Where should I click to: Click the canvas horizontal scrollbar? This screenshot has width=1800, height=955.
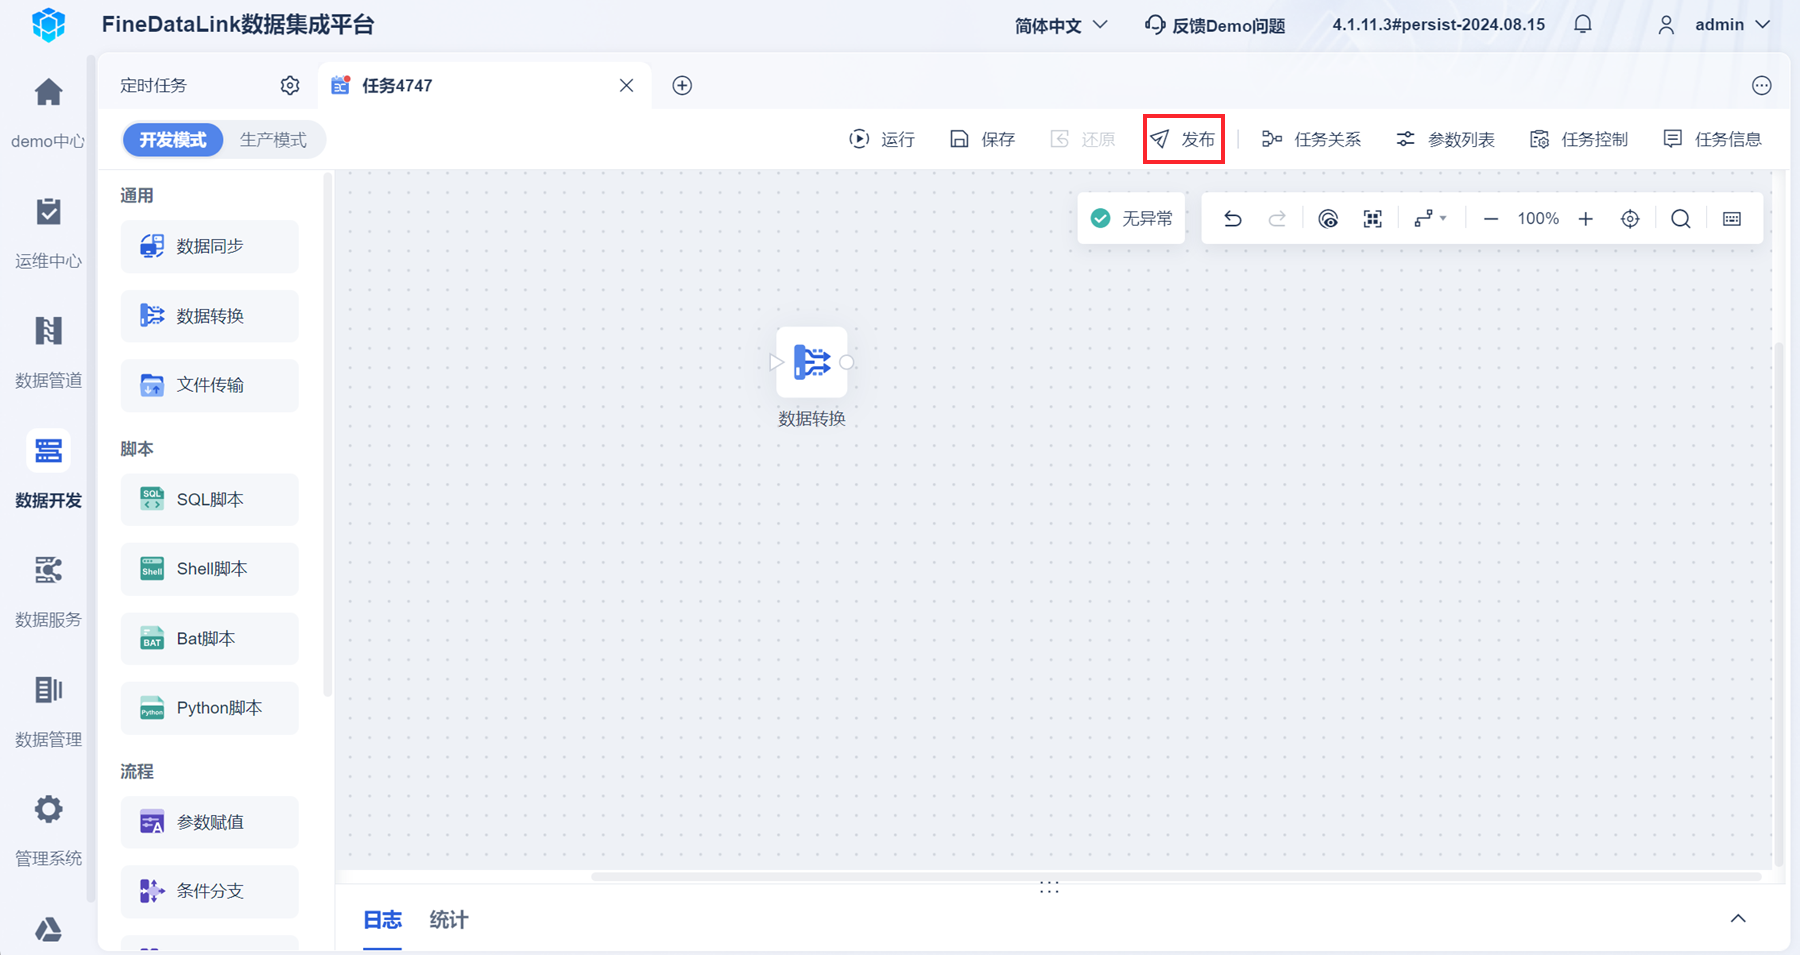point(1176,877)
